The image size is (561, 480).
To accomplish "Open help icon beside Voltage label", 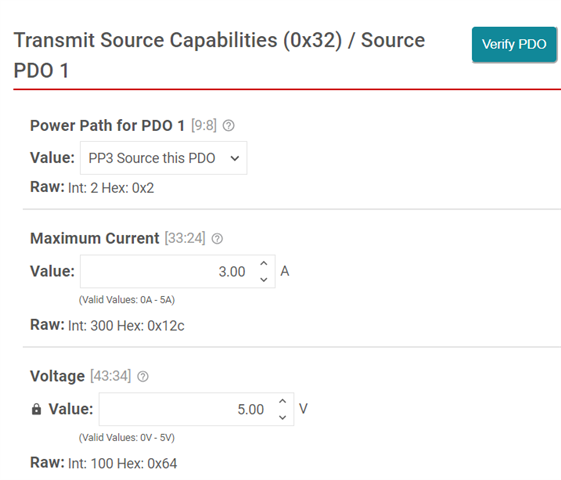I will coord(143,376).
